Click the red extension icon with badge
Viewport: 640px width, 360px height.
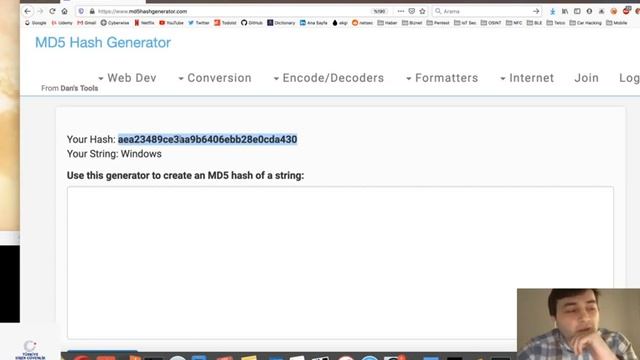pyautogui.click(x=627, y=11)
